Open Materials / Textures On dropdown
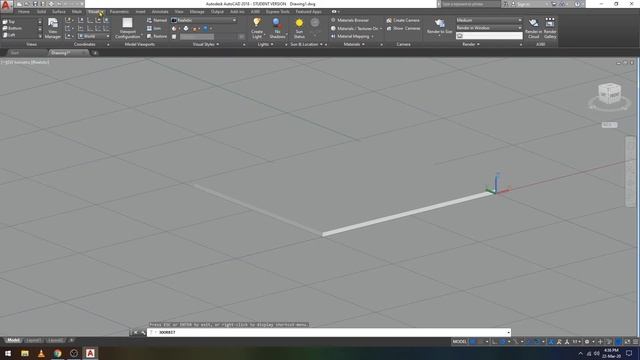Screen dimensions: 640x360 click(x=356, y=28)
